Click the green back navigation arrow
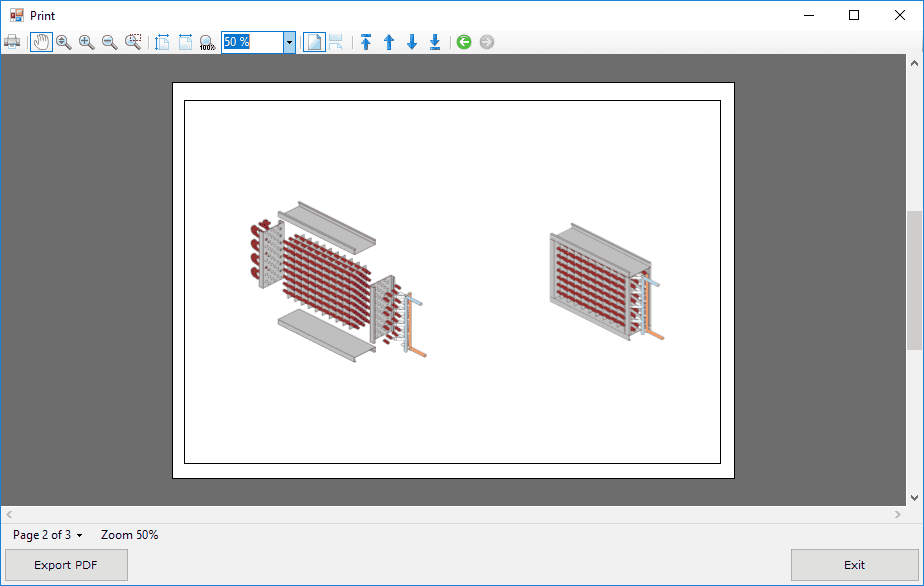Viewport: 924px width, 586px height. pos(464,42)
